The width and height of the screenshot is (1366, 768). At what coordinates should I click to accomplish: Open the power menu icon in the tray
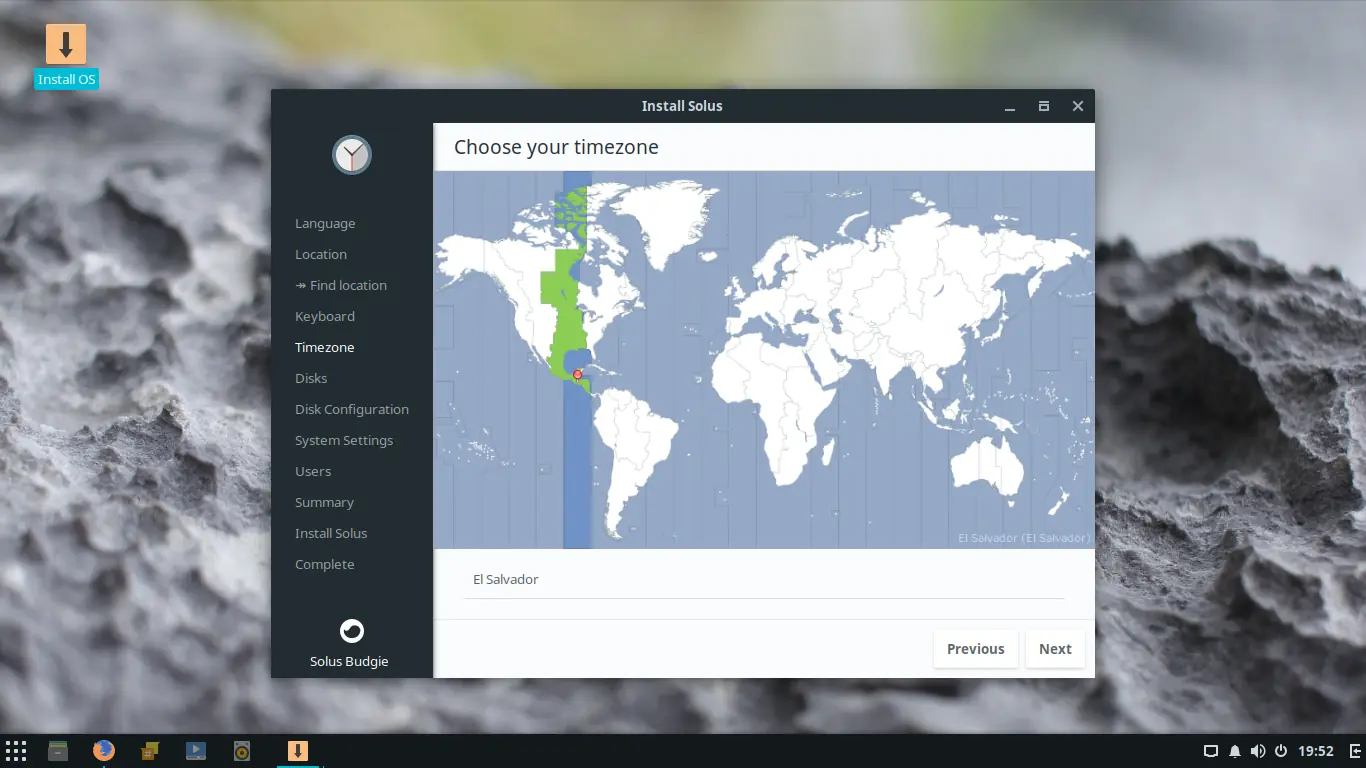click(x=1281, y=751)
